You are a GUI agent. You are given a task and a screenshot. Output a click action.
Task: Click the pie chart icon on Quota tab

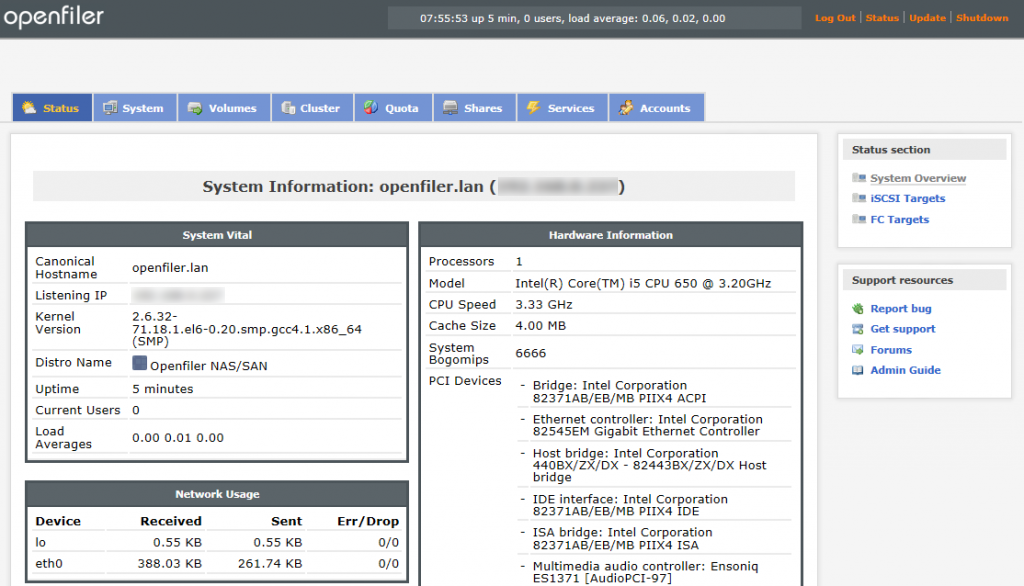[371, 108]
